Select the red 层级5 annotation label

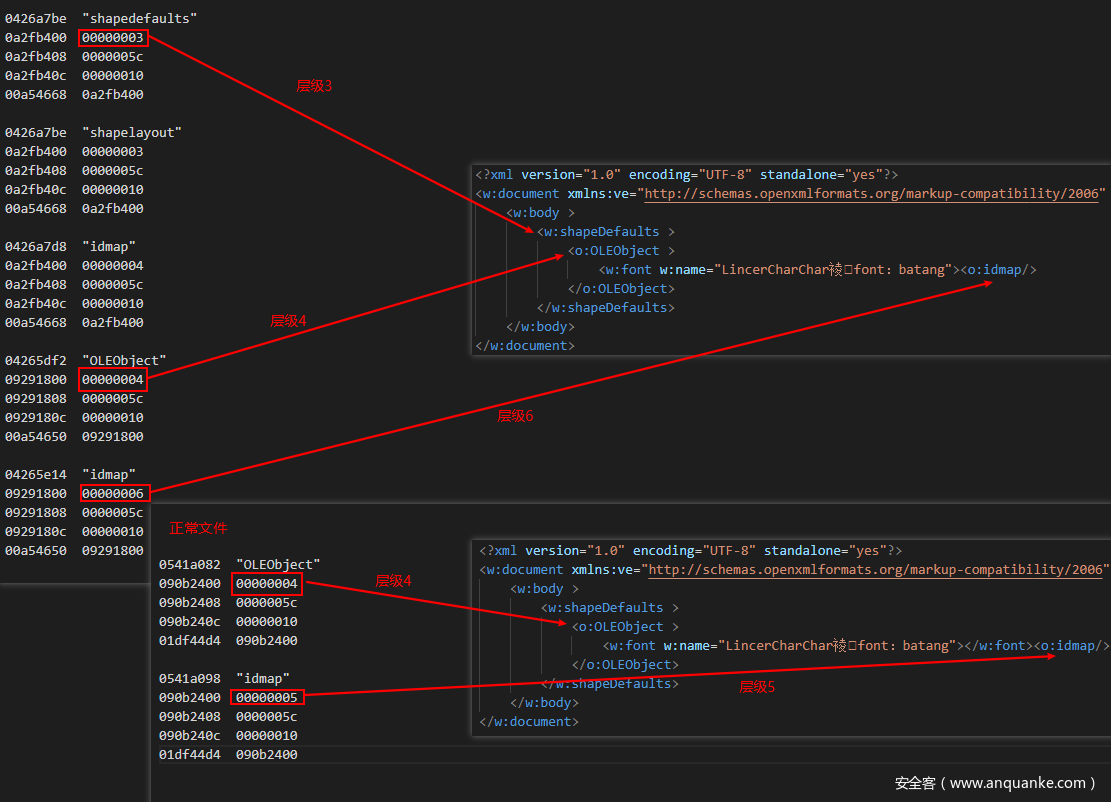(x=757, y=687)
